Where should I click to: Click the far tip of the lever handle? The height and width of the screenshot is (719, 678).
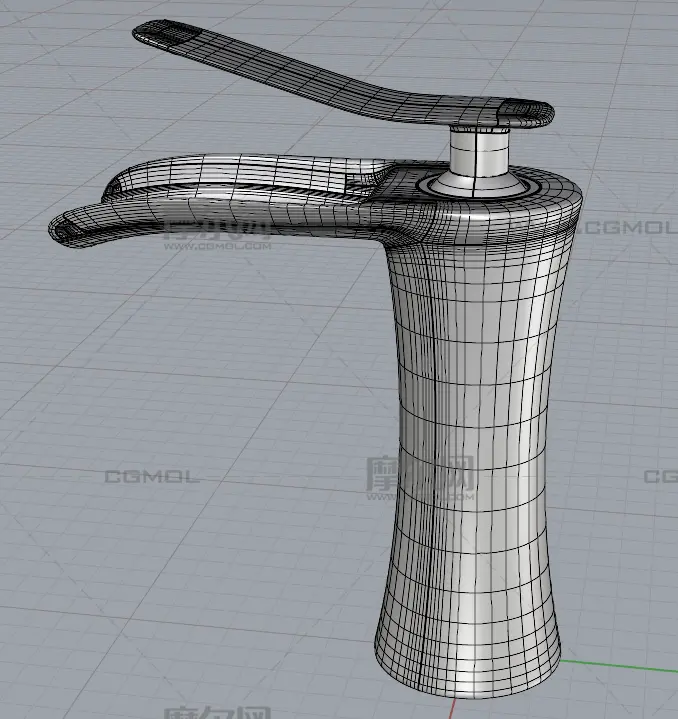(x=152, y=33)
